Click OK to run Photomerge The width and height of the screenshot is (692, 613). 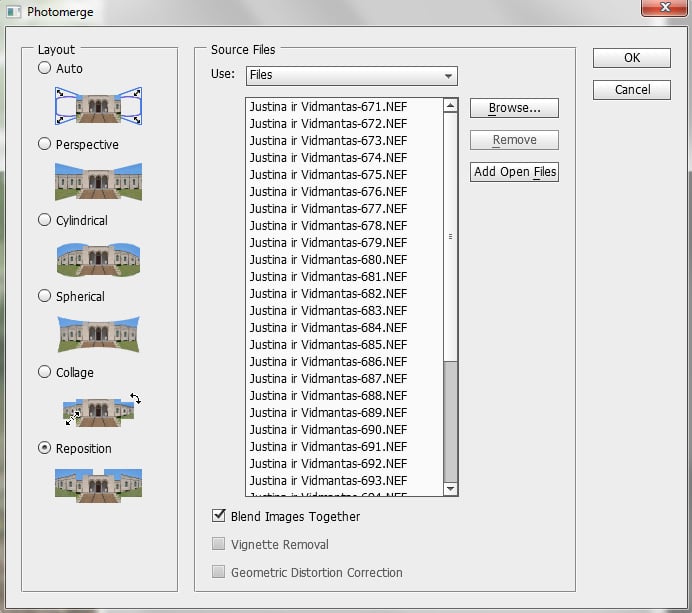[632, 58]
